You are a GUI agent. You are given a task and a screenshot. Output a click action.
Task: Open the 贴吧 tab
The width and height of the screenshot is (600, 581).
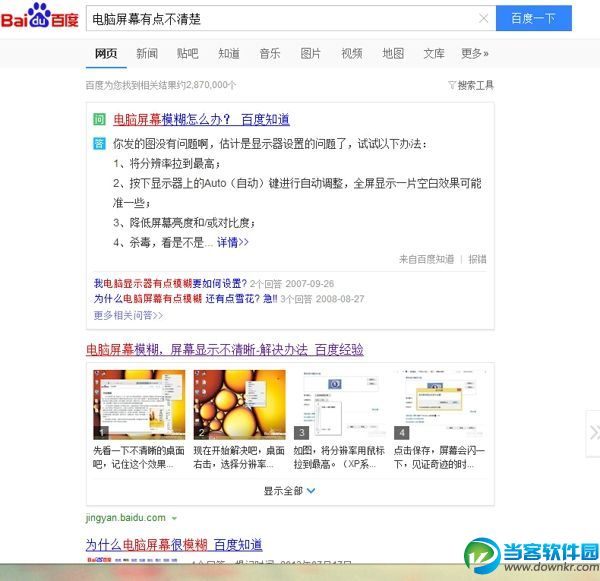(188, 54)
